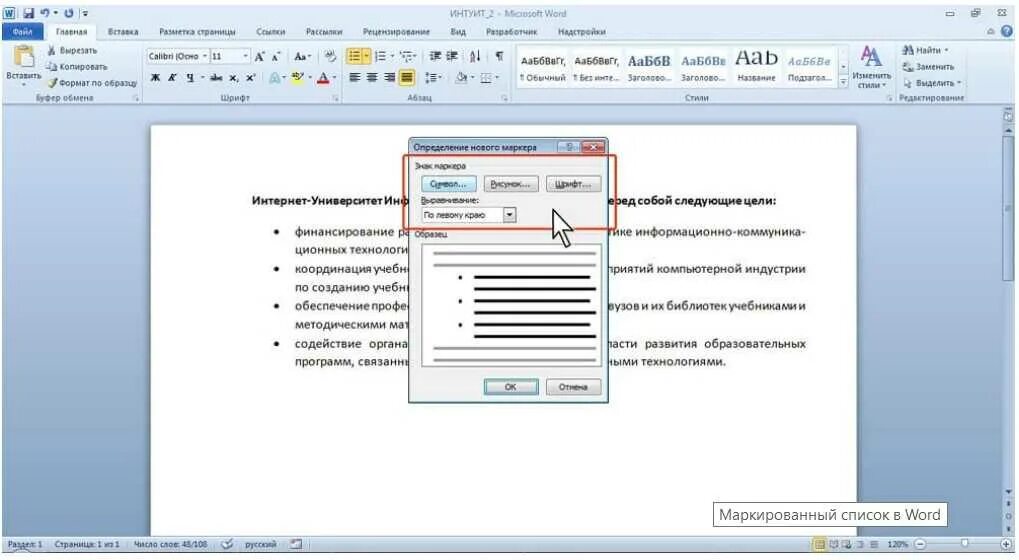
Task: Click the Шрифт... button in dialog
Action: (x=573, y=185)
